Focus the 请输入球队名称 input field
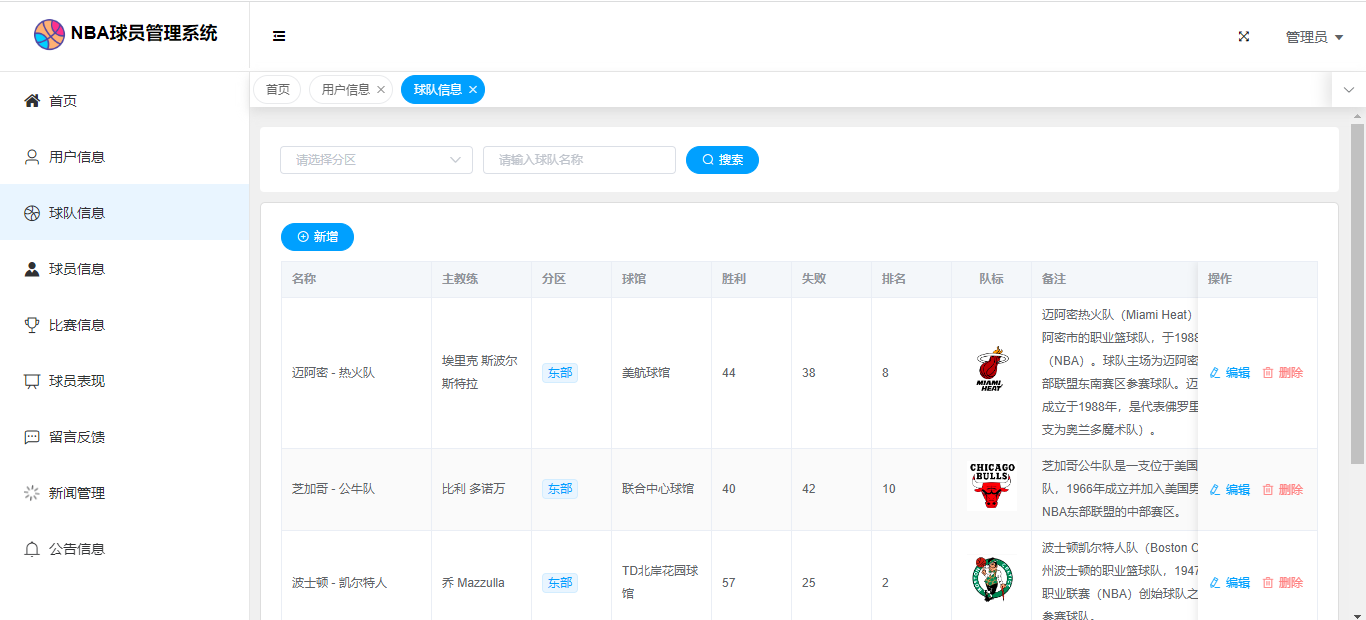The height and width of the screenshot is (620, 1366). coord(579,160)
